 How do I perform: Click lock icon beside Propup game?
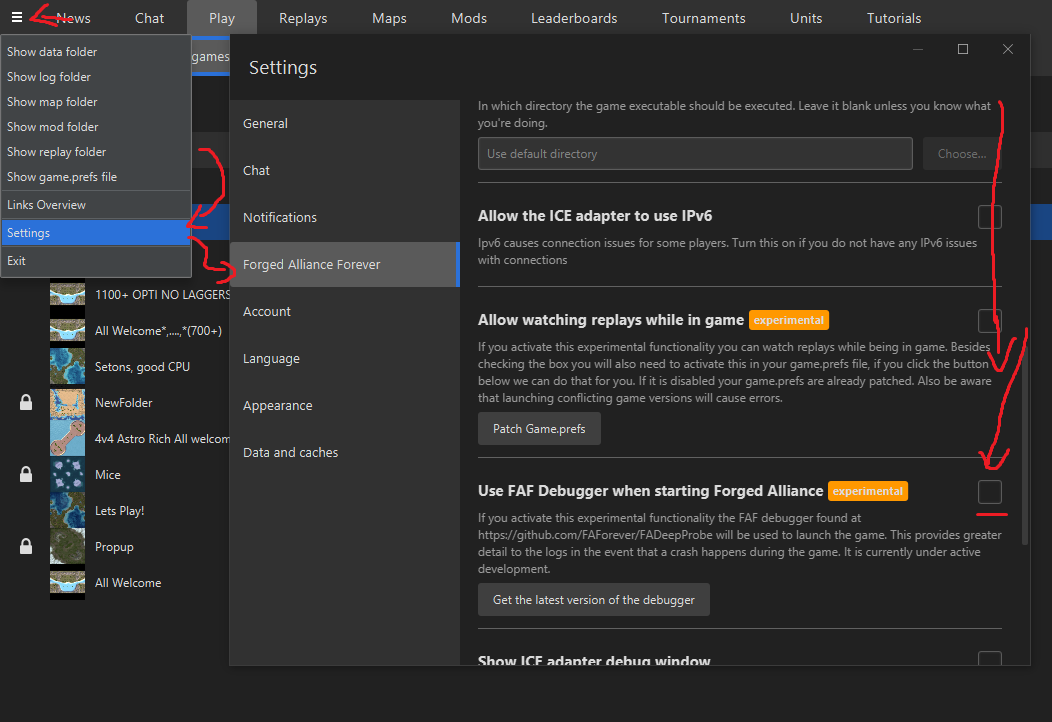point(25,546)
